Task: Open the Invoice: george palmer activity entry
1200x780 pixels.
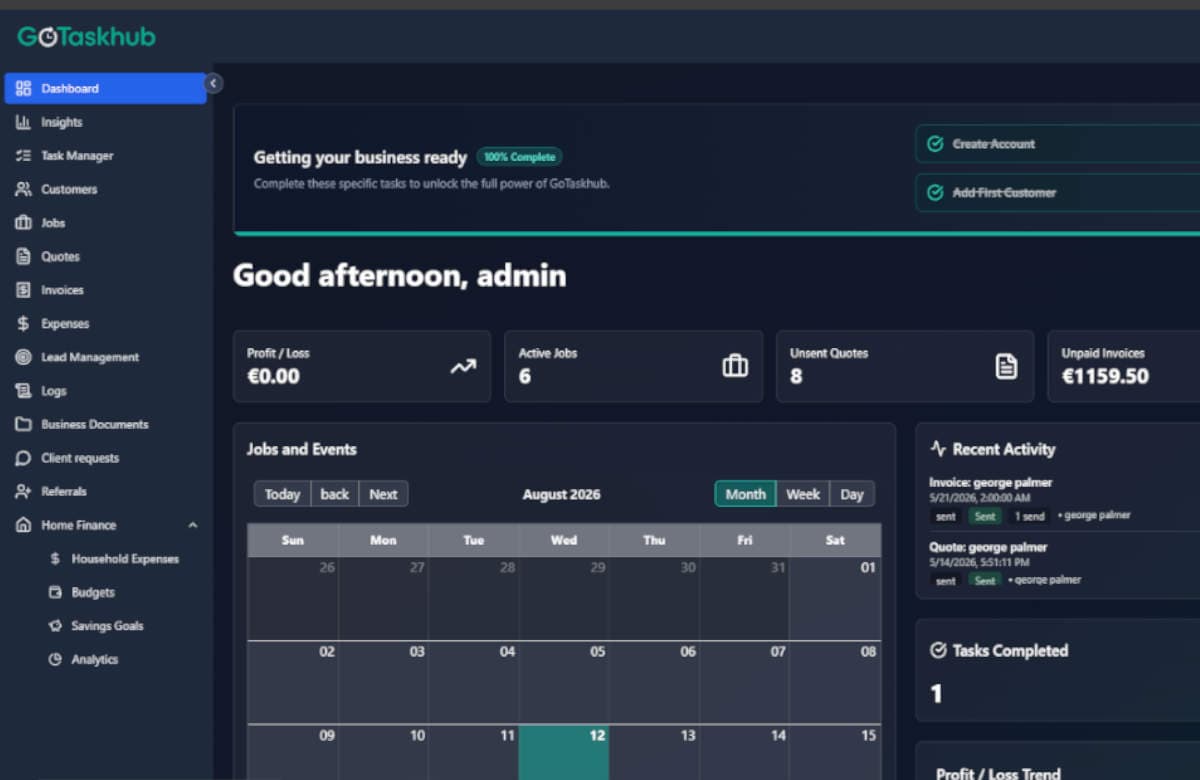Action: tap(1064, 499)
